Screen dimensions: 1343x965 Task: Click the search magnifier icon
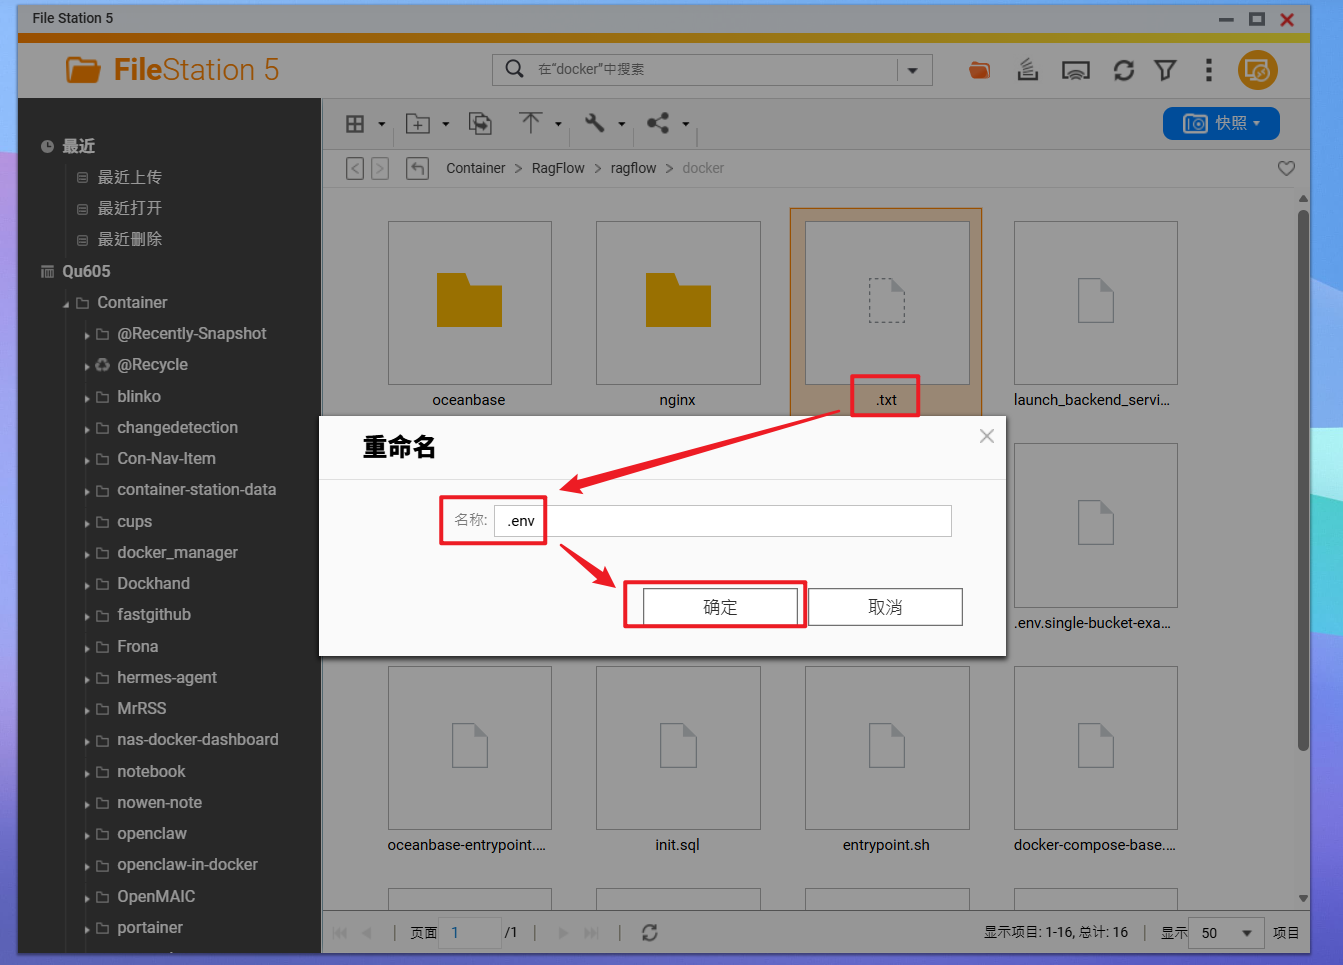(x=514, y=69)
